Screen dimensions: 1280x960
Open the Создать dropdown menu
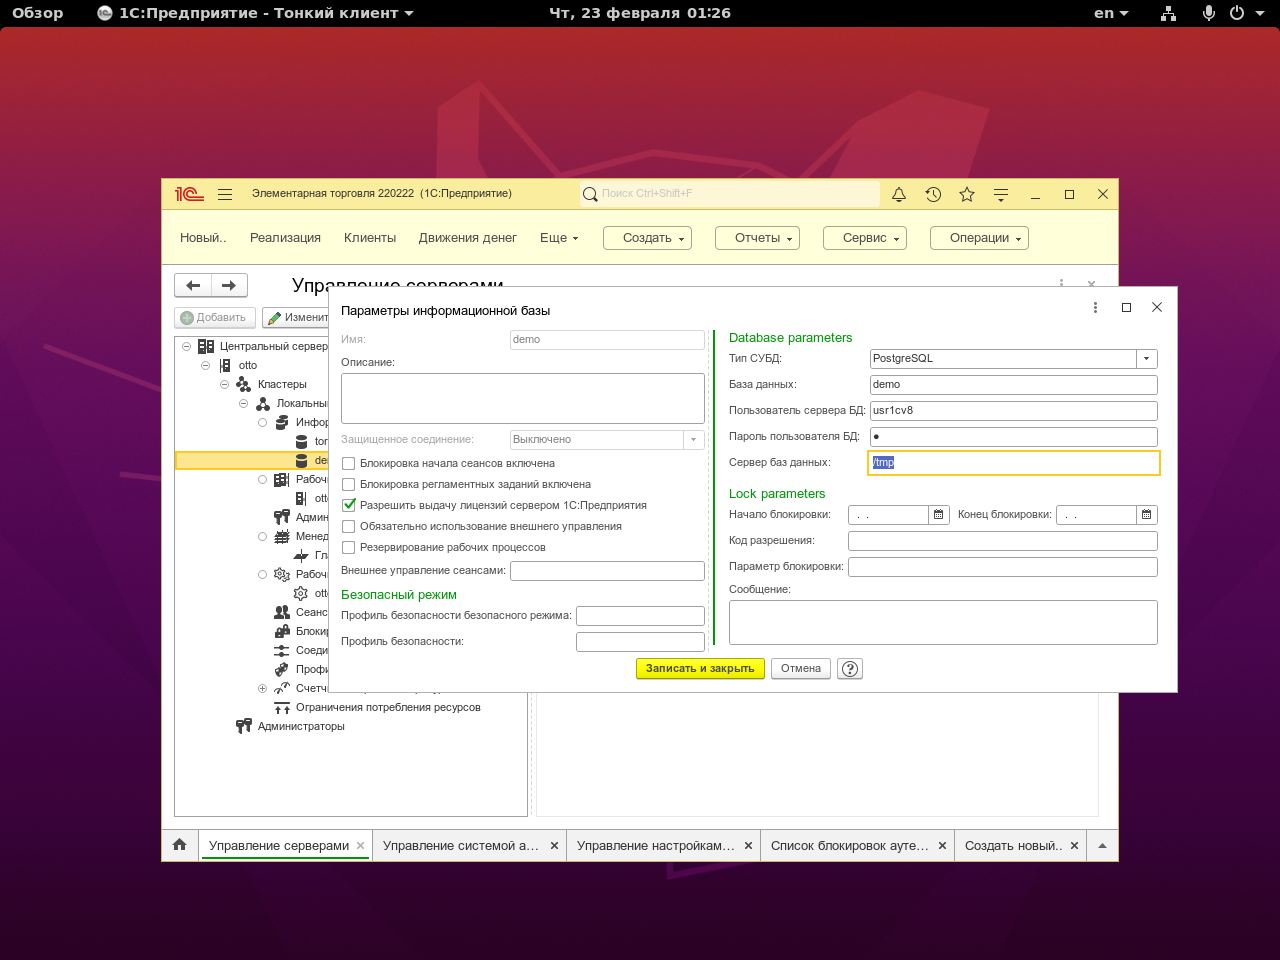[x=648, y=238]
